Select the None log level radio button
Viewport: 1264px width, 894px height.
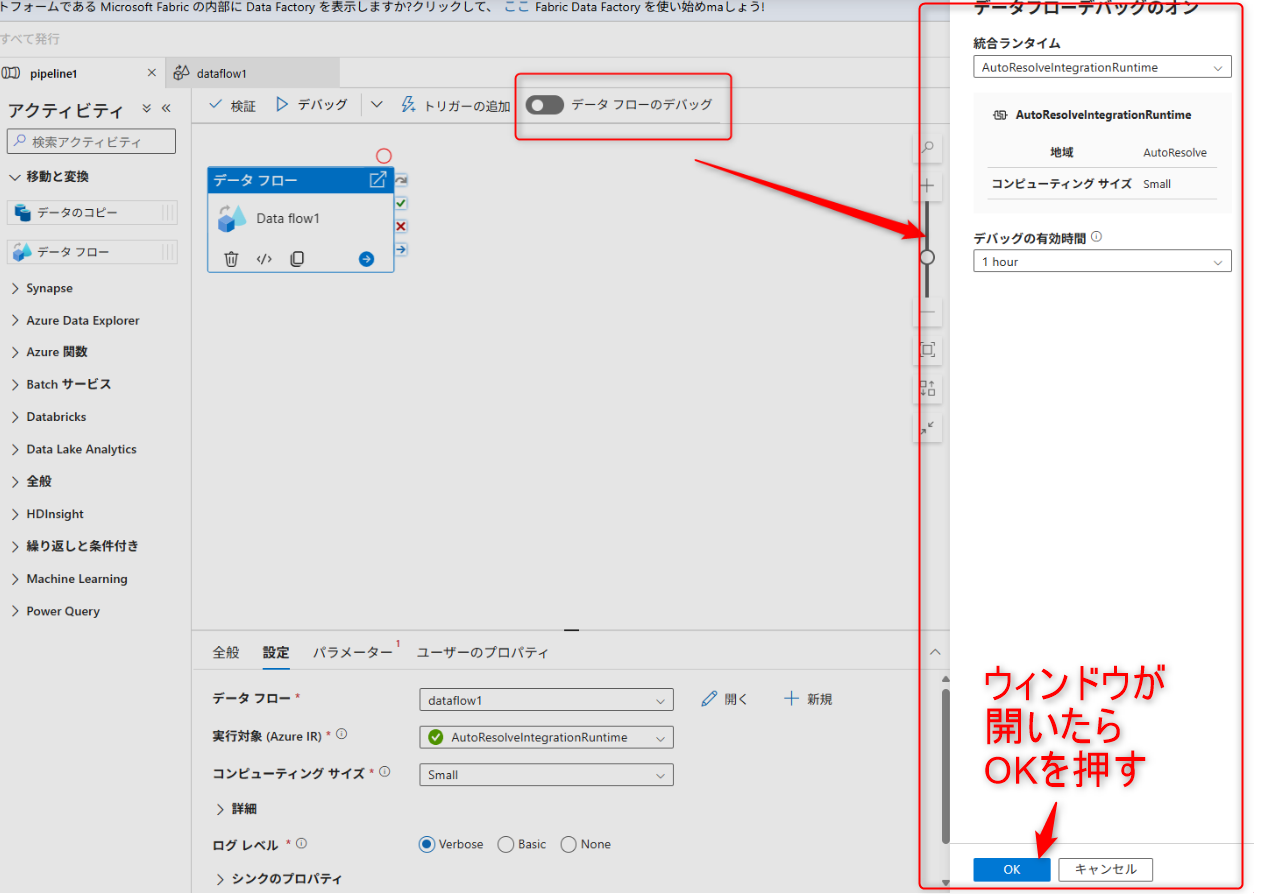coord(567,844)
